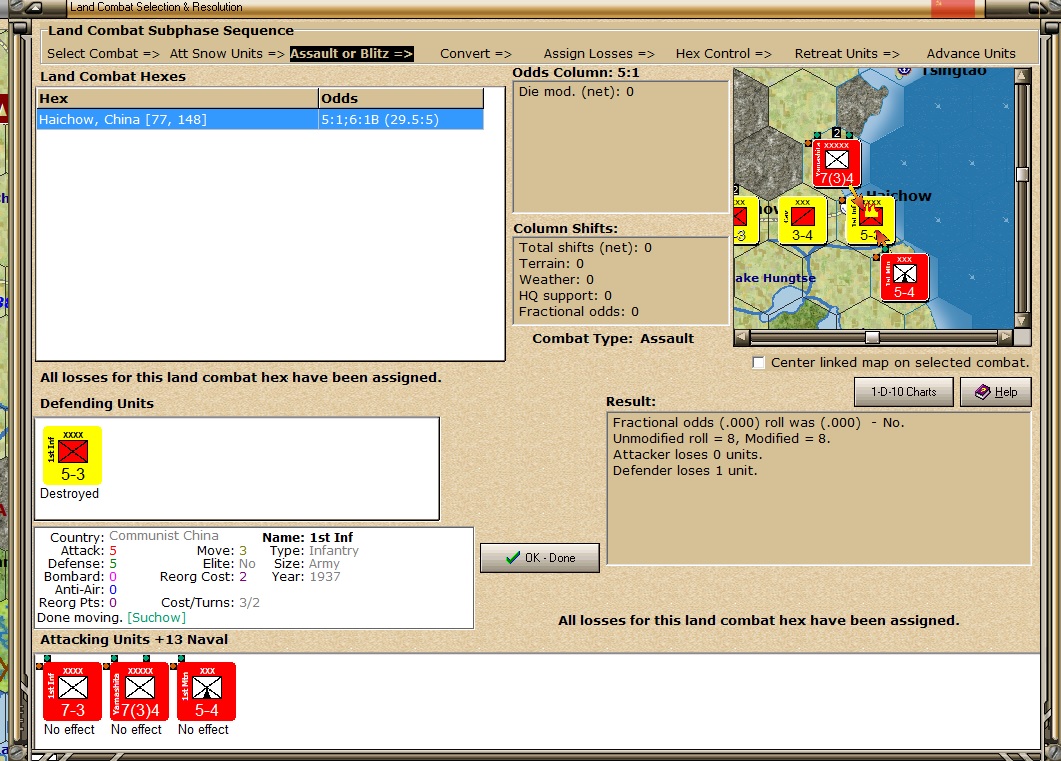Click the Select Combat subphase step
The width and height of the screenshot is (1061, 761).
tap(104, 53)
